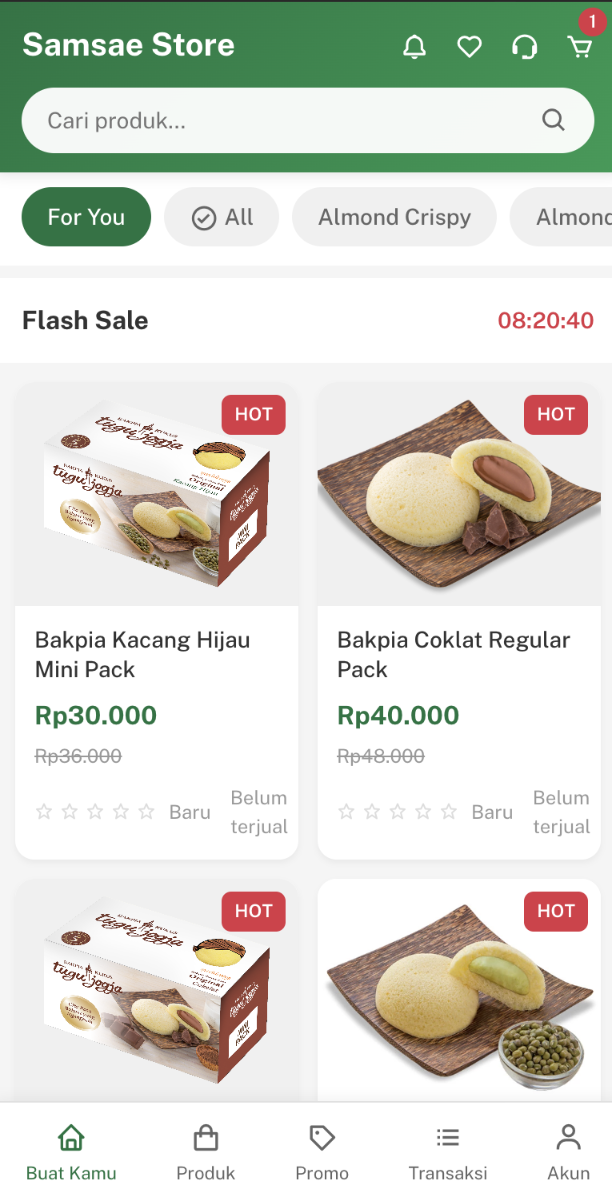Select the For You filter chip
Viewport: 612px width, 1198px height.
[86, 217]
